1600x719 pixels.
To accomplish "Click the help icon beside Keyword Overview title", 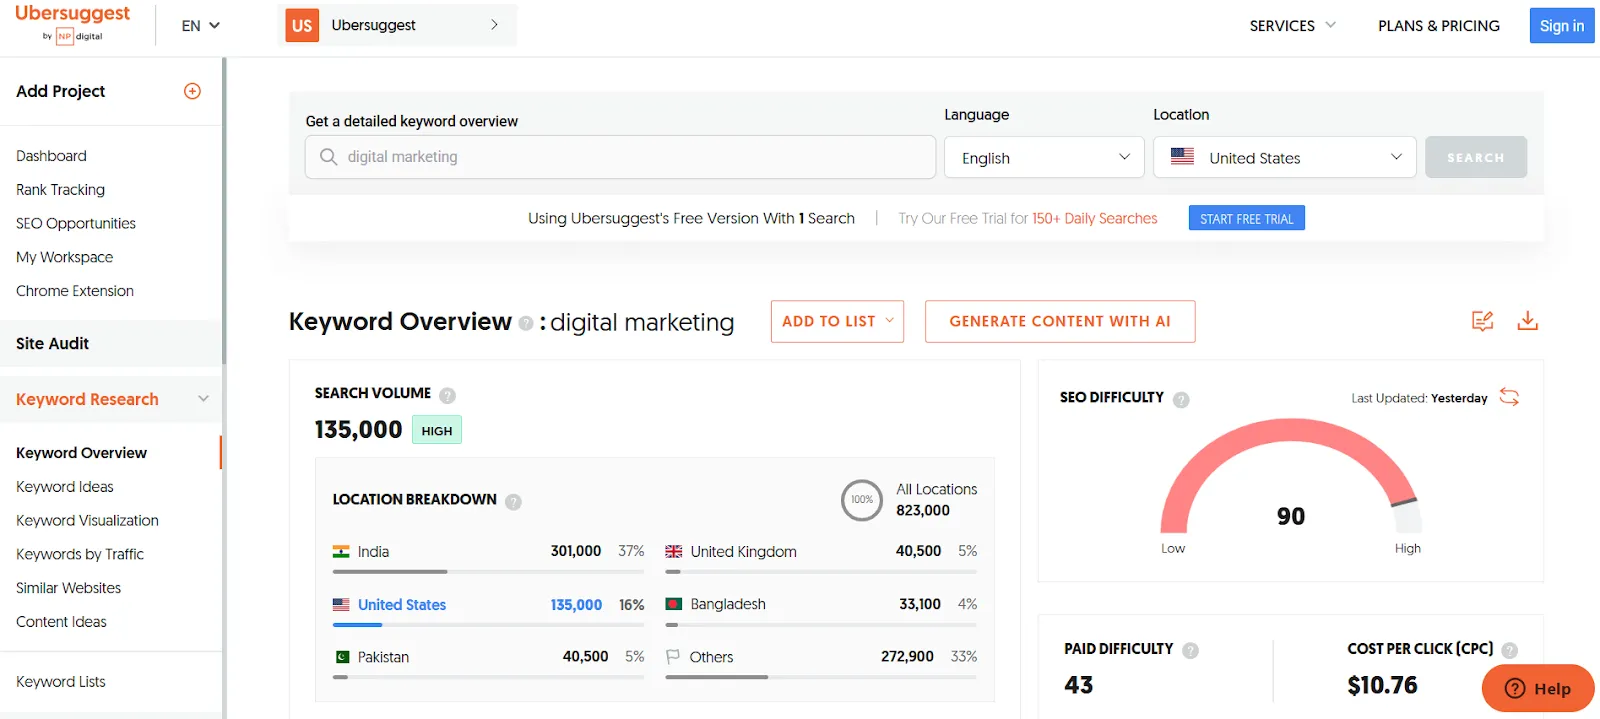I will 525,323.
